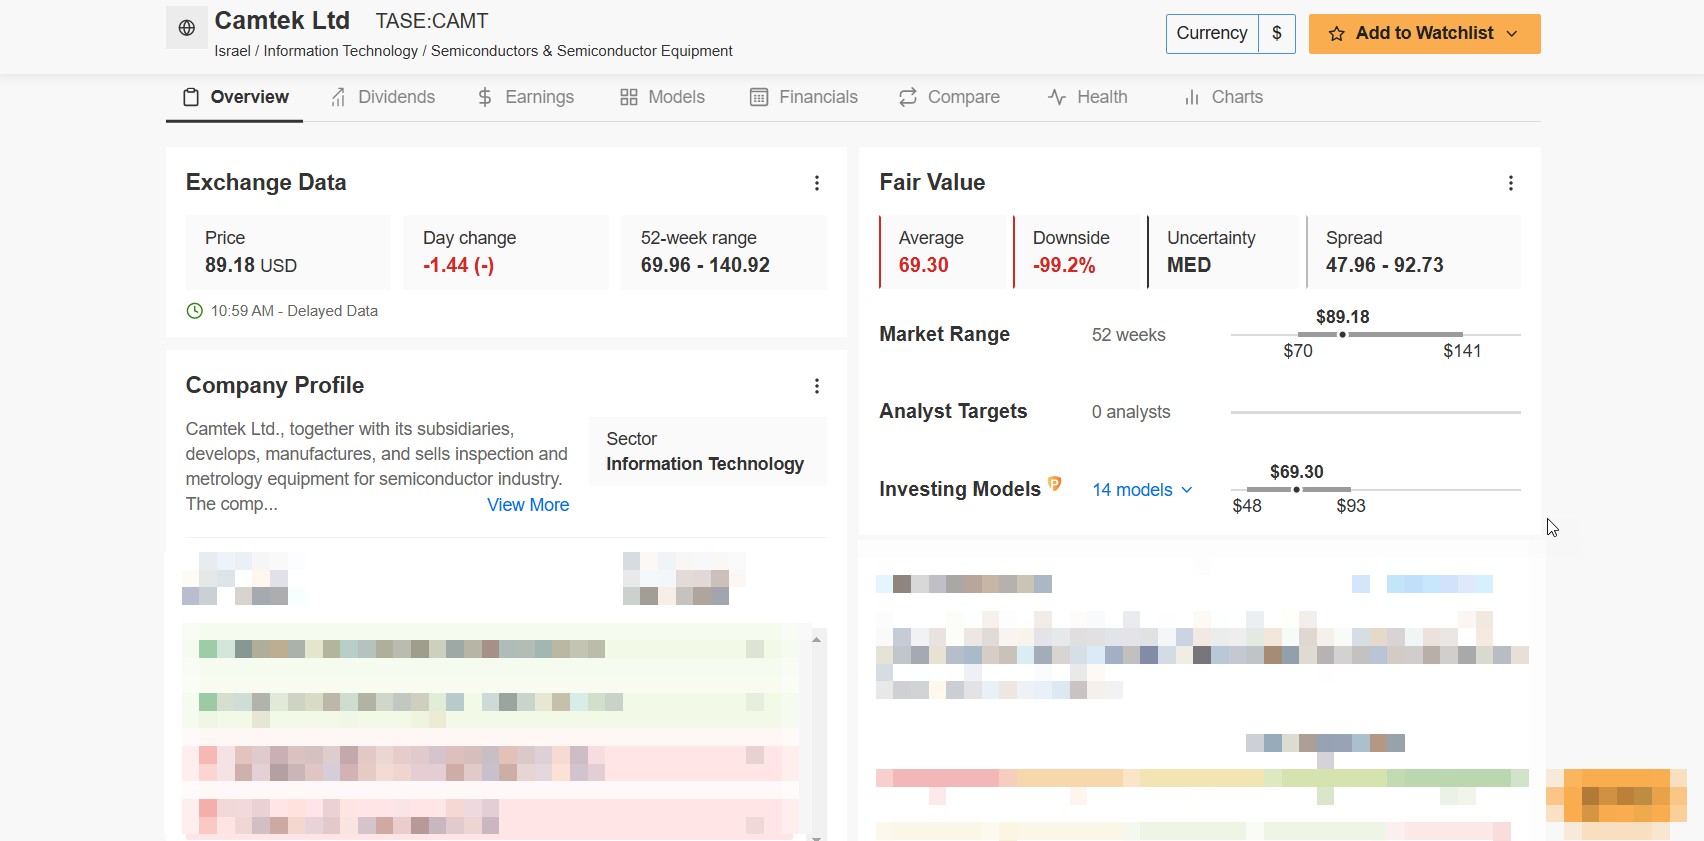This screenshot has width=1704, height=841.
Task: Switch to the Overview tab
Action: pos(235,97)
